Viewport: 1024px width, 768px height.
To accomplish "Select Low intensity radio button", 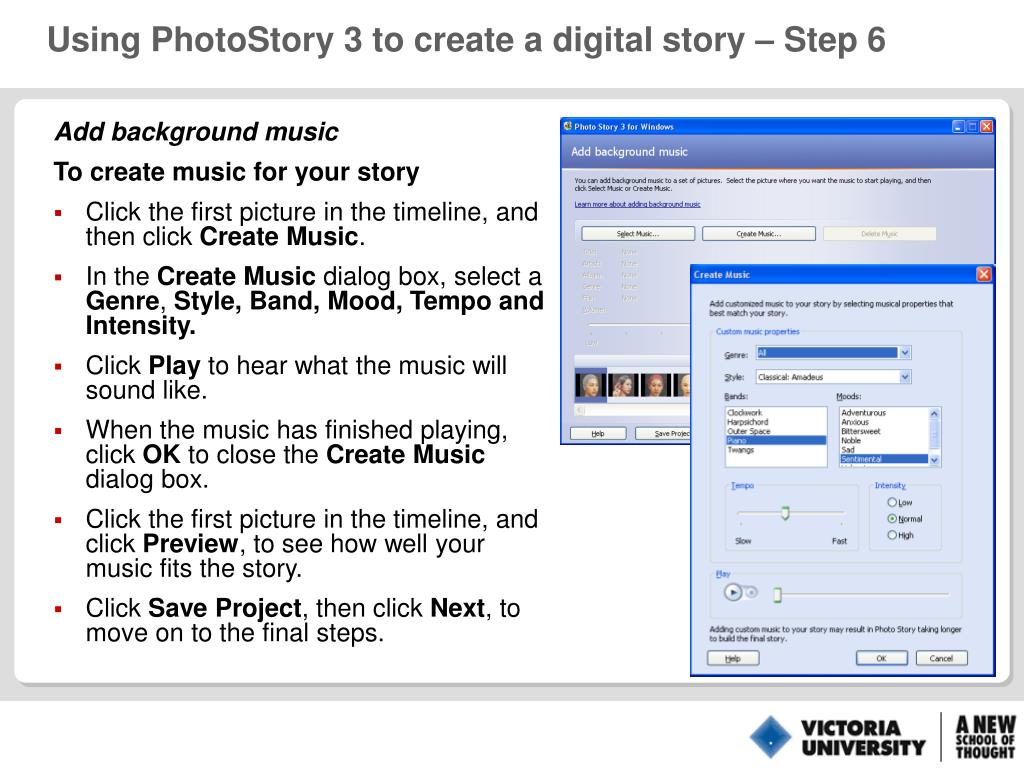I will 891,502.
